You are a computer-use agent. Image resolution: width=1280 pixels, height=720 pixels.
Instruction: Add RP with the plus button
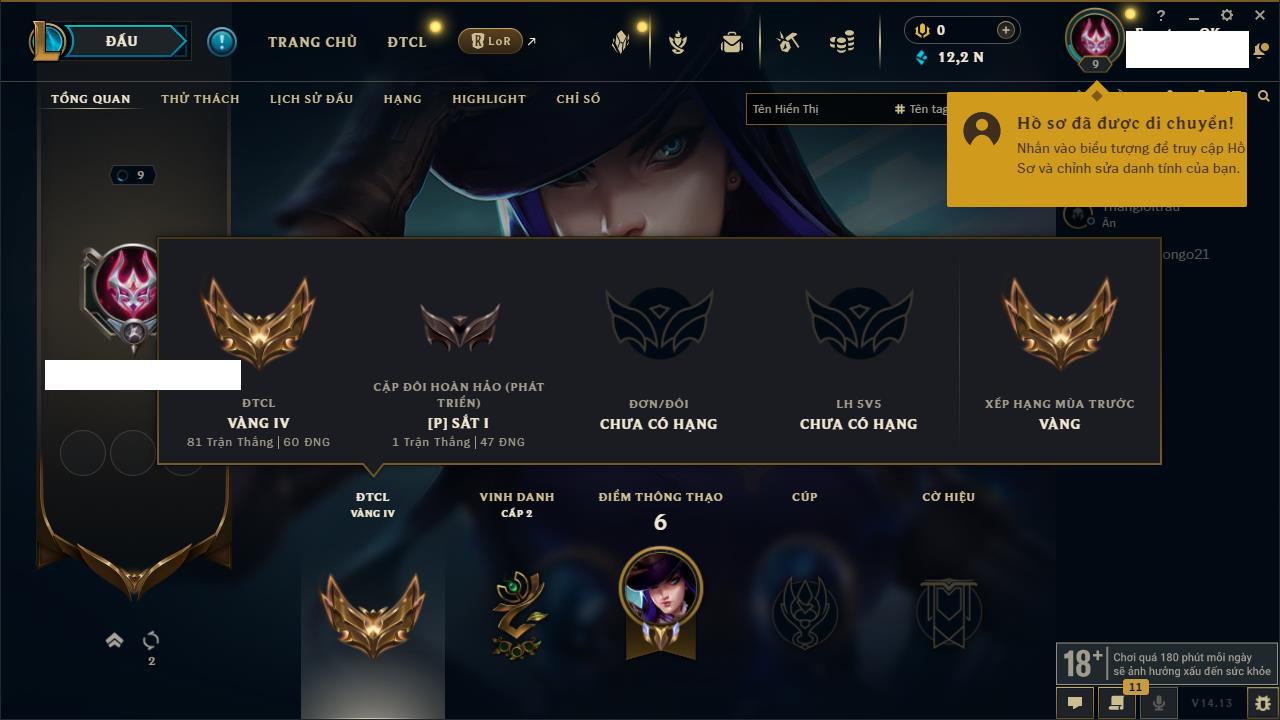(1006, 30)
